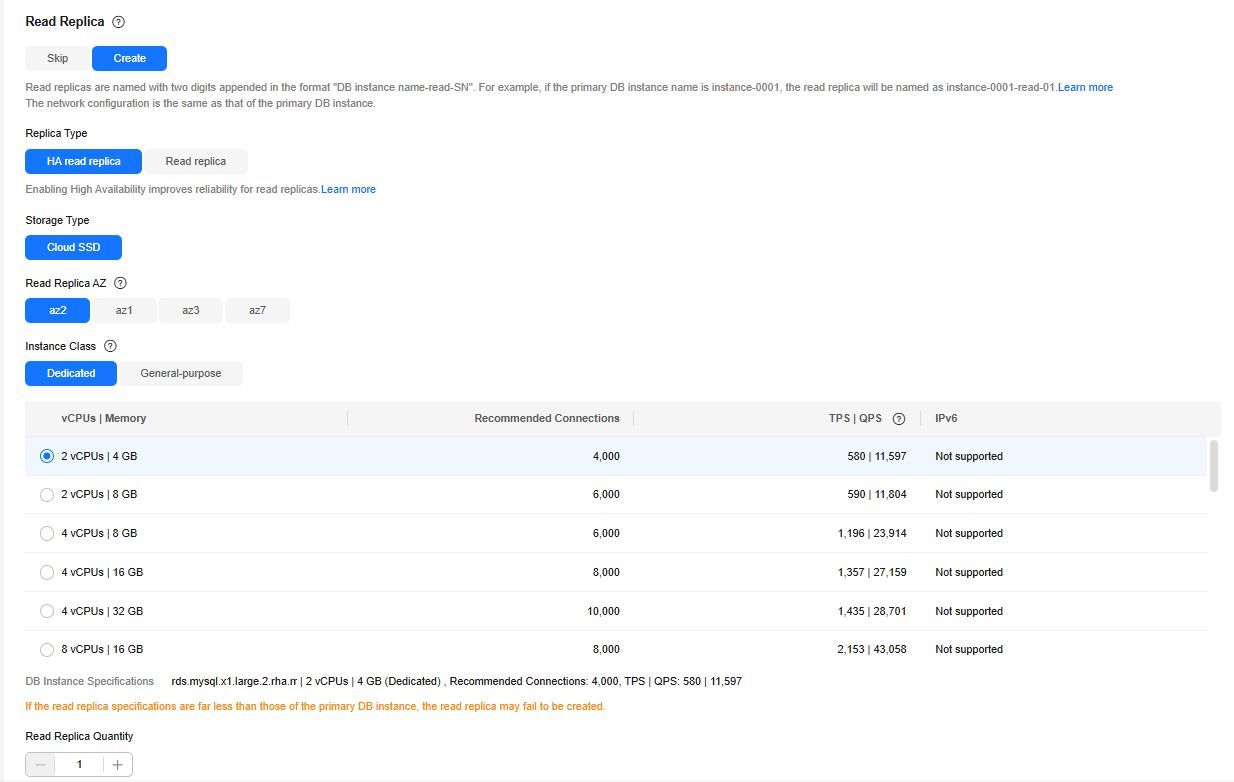
Task: Click the Instance Class help icon
Action: click(111, 346)
